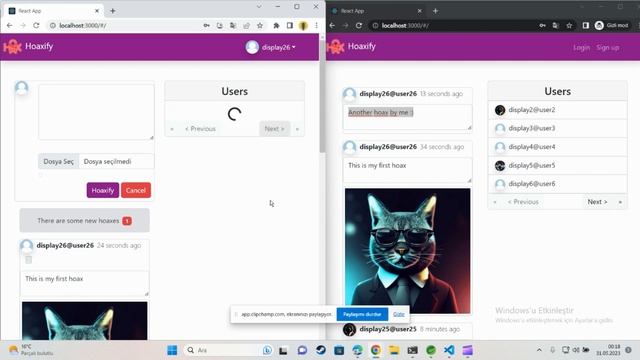The height and width of the screenshot is (360, 640).
Task: Click the Sign up link in incognito window
Action: click(x=607, y=48)
